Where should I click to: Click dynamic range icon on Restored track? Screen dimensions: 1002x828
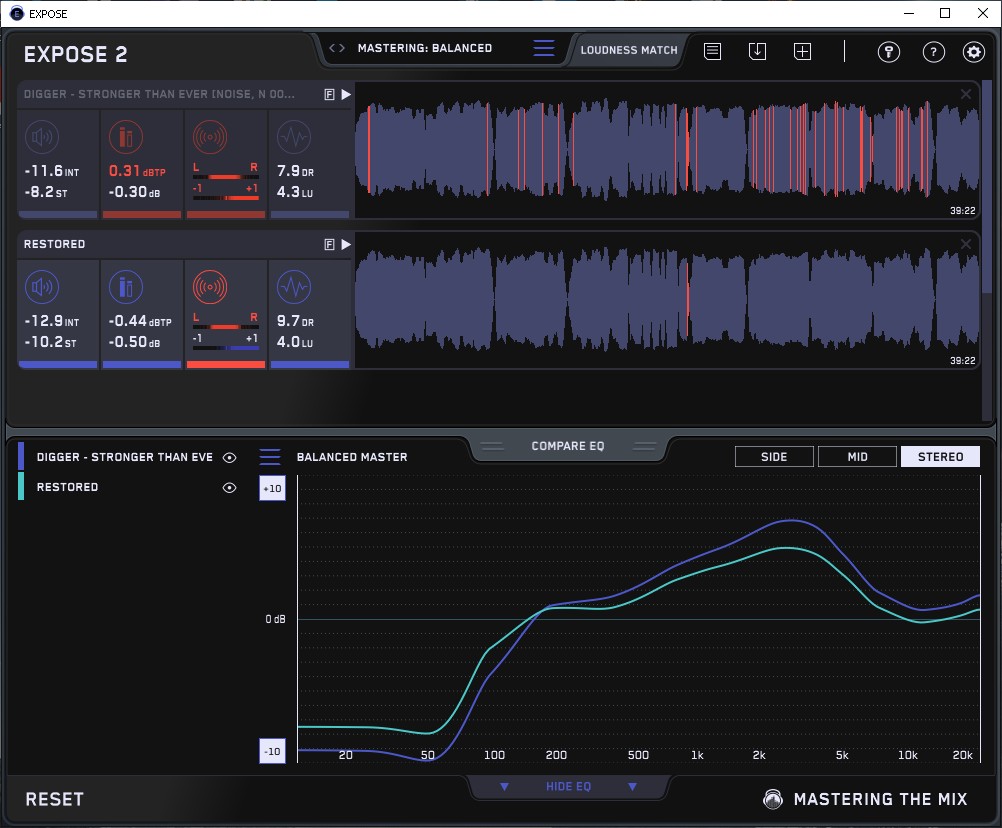tap(294, 287)
